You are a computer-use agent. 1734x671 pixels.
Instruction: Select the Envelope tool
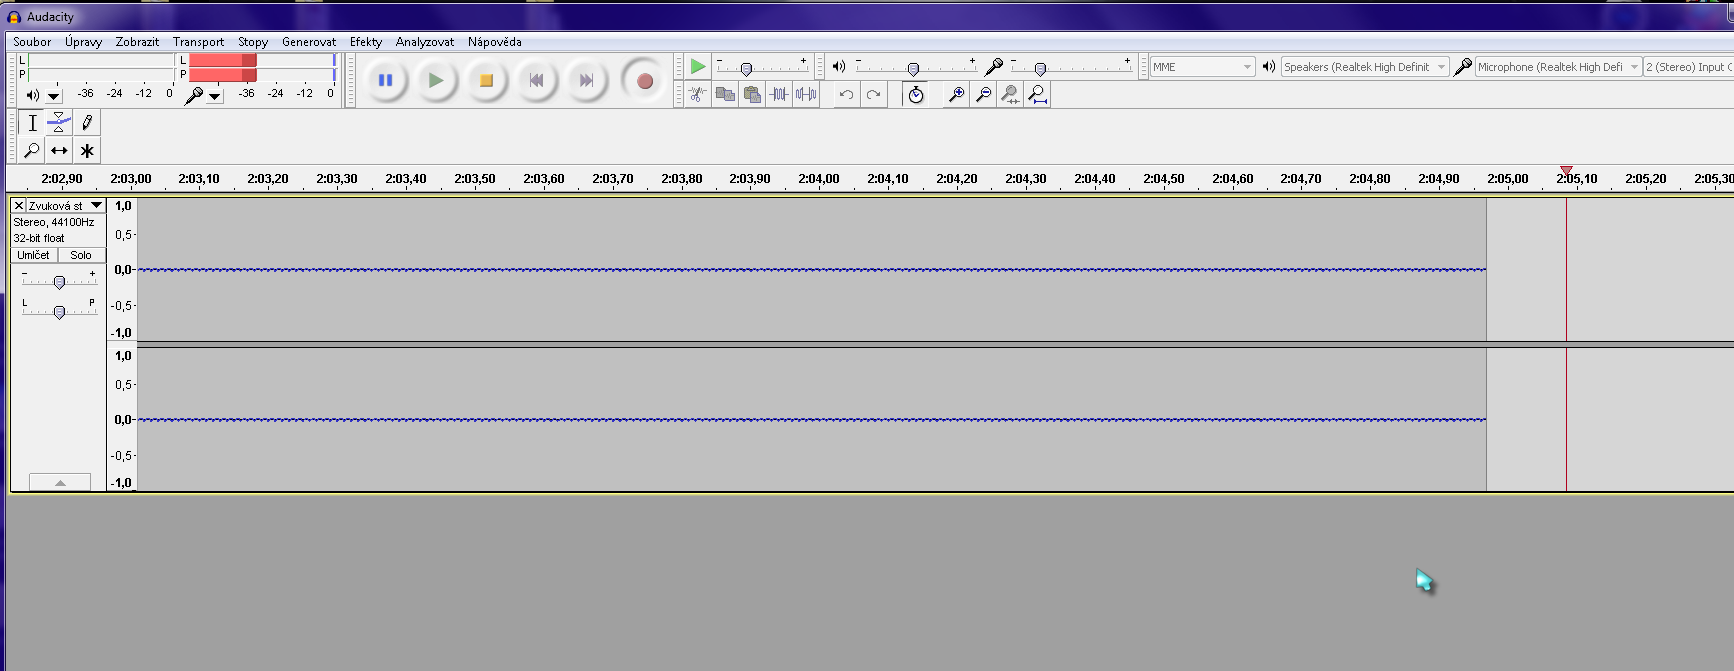(x=59, y=123)
